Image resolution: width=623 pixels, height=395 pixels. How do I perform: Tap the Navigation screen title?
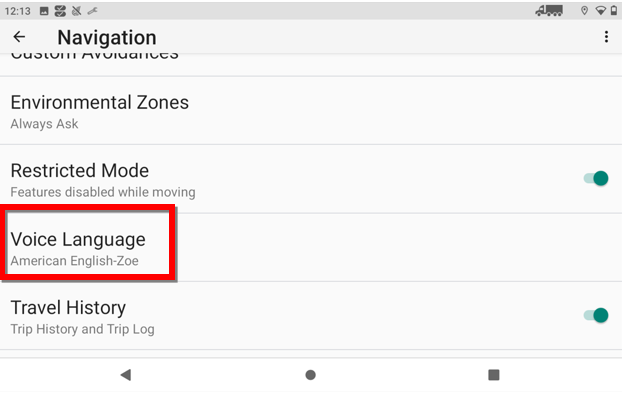pyautogui.click(x=107, y=38)
